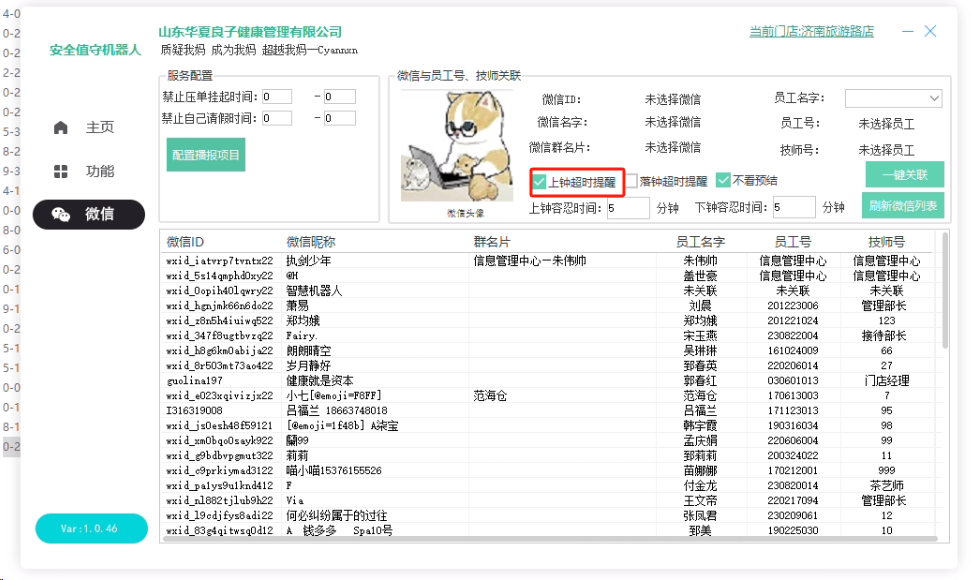Image resolution: width=971 pixels, height=580 pixels.
Task: Enable the 落钟超时提醒 checkbox
Action: (x=632, y=182)
